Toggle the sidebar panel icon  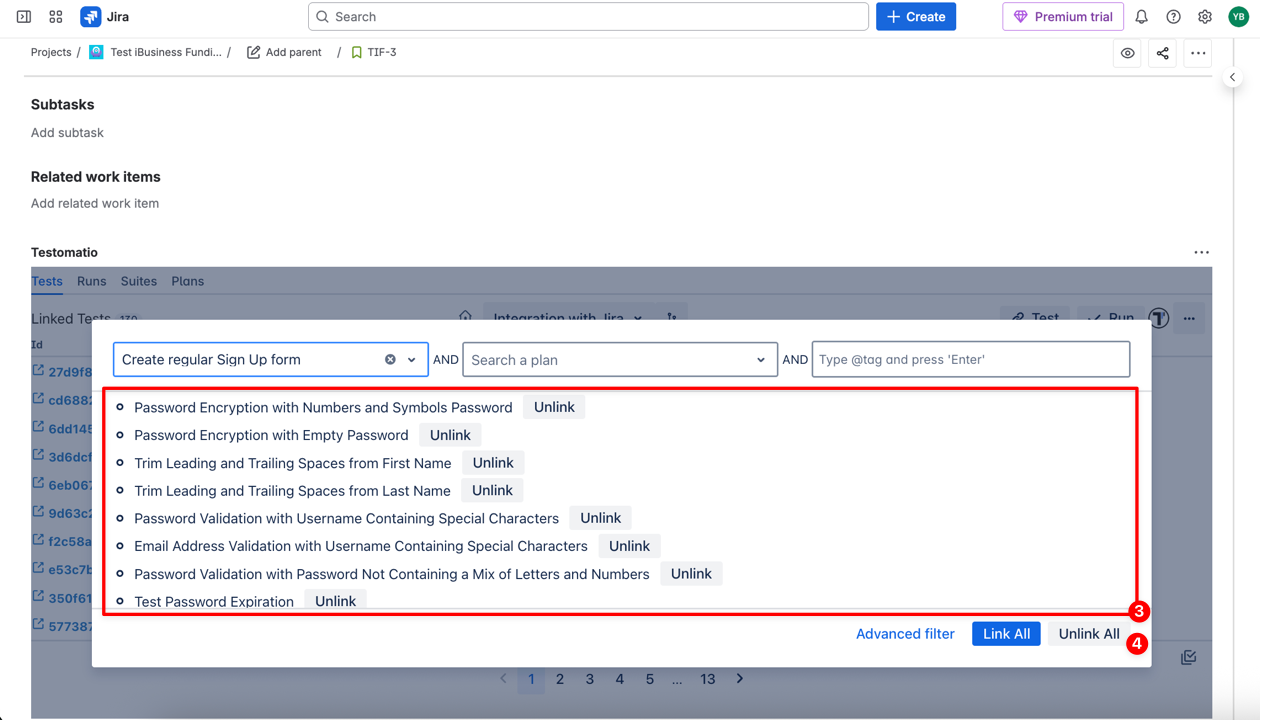coord(24,17)
